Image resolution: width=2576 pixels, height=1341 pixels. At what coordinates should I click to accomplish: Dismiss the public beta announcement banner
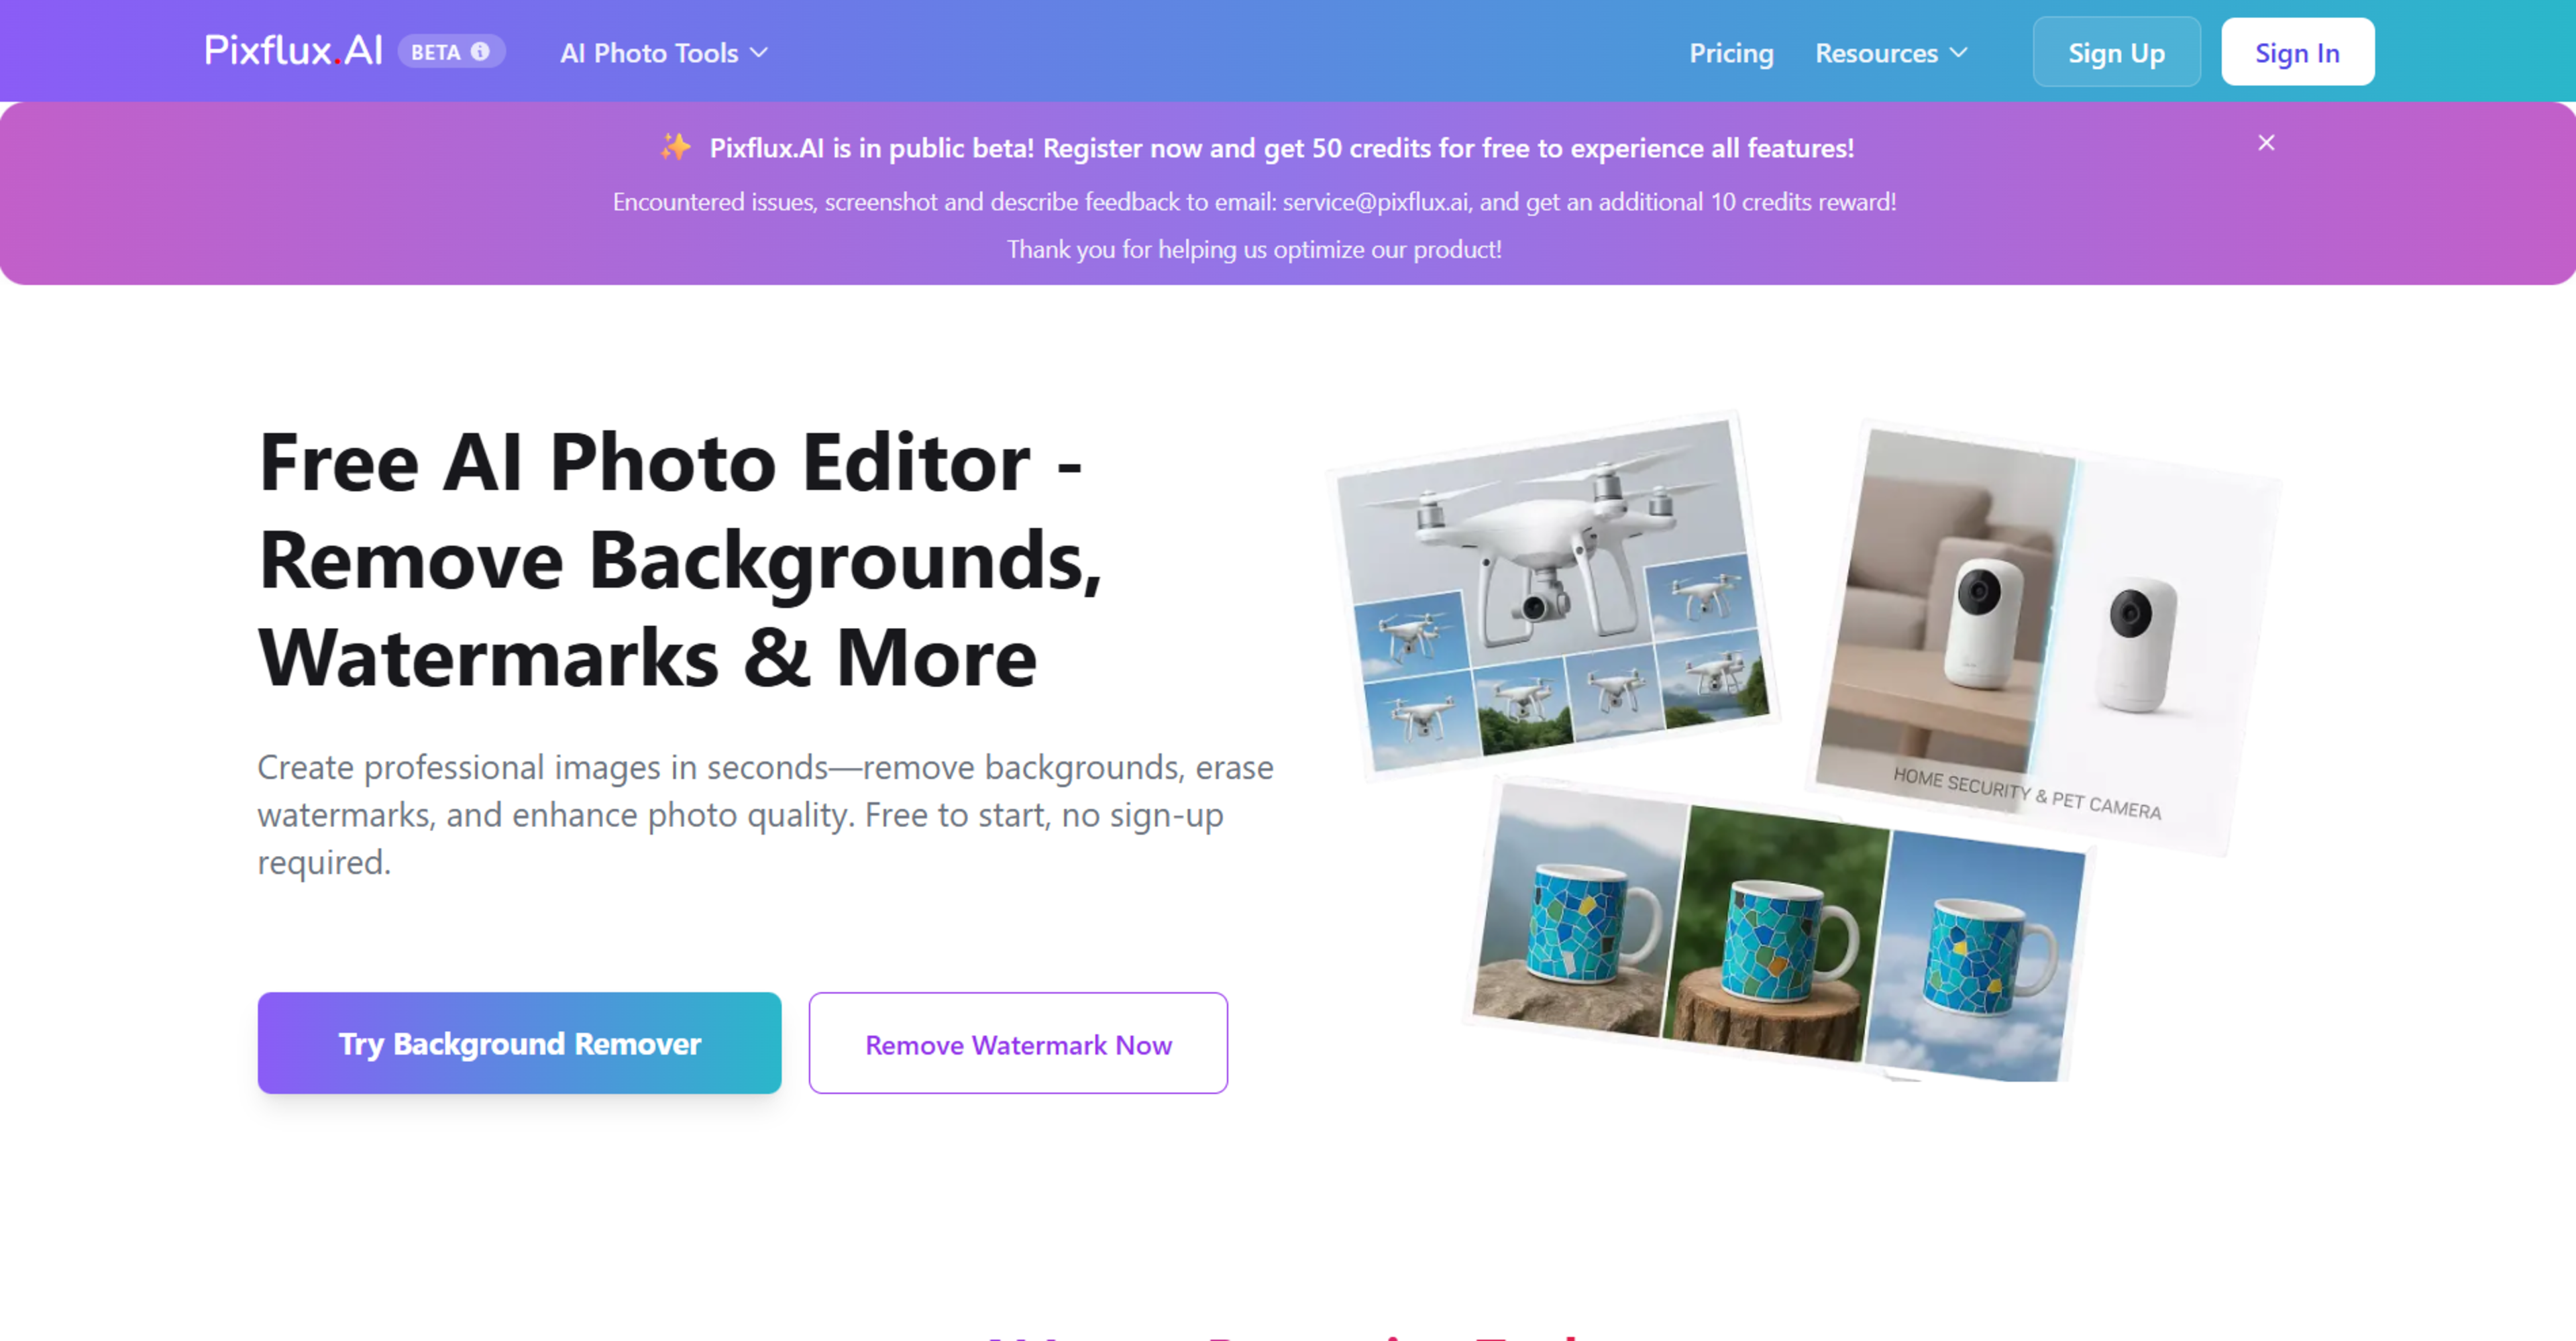2266,143
